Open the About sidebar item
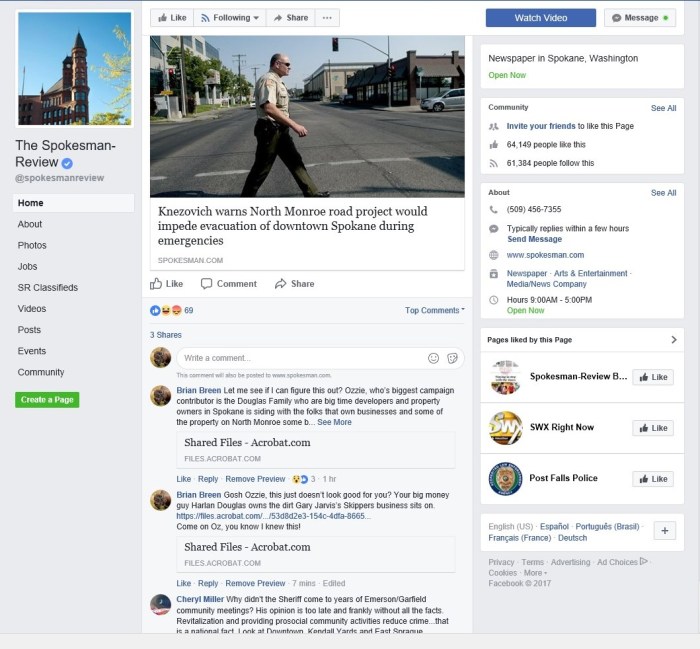Screen dimensions: 700x649 pyautogui.click(x=30, y=224)
